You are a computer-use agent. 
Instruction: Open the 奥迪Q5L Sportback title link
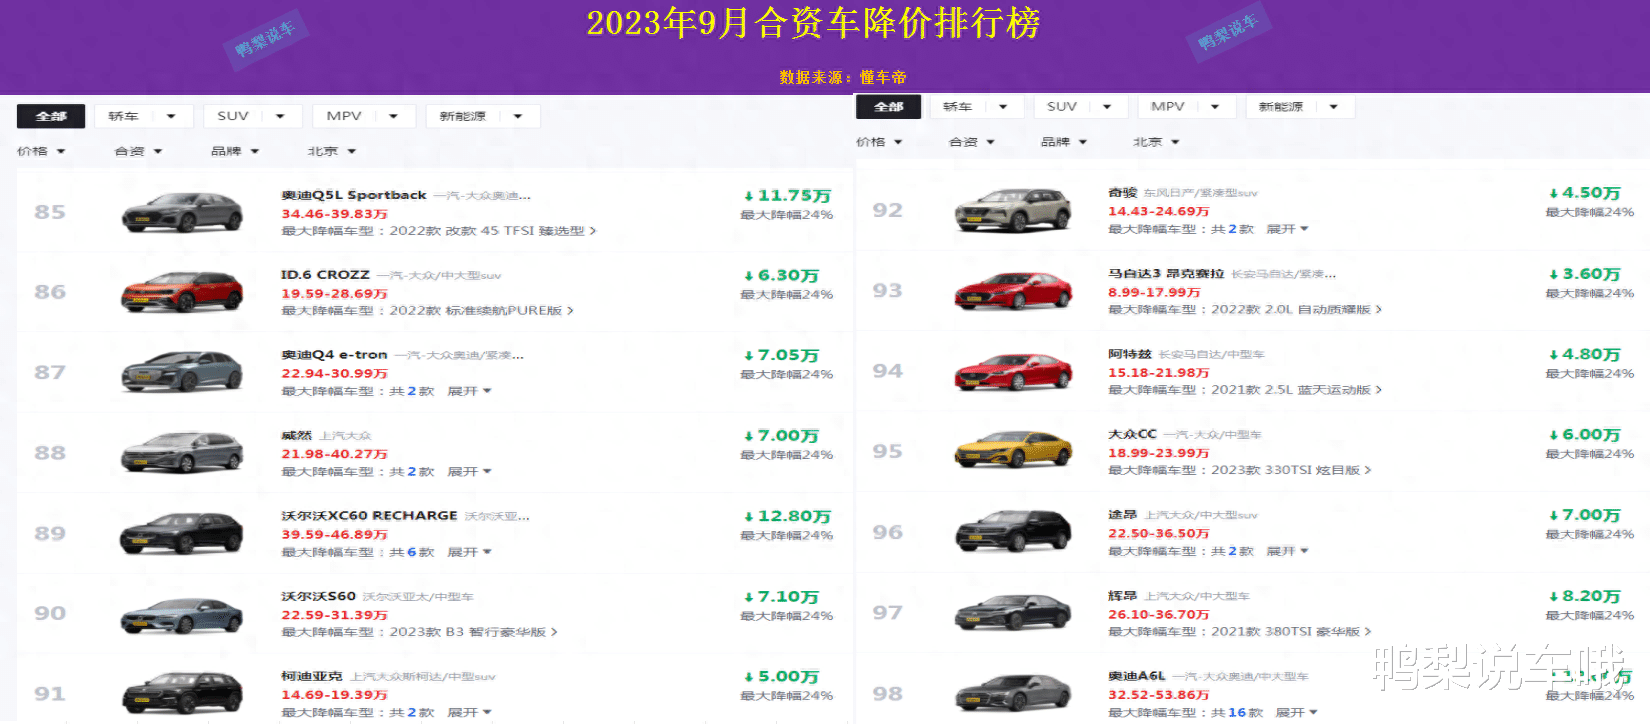tap(354, 195)
